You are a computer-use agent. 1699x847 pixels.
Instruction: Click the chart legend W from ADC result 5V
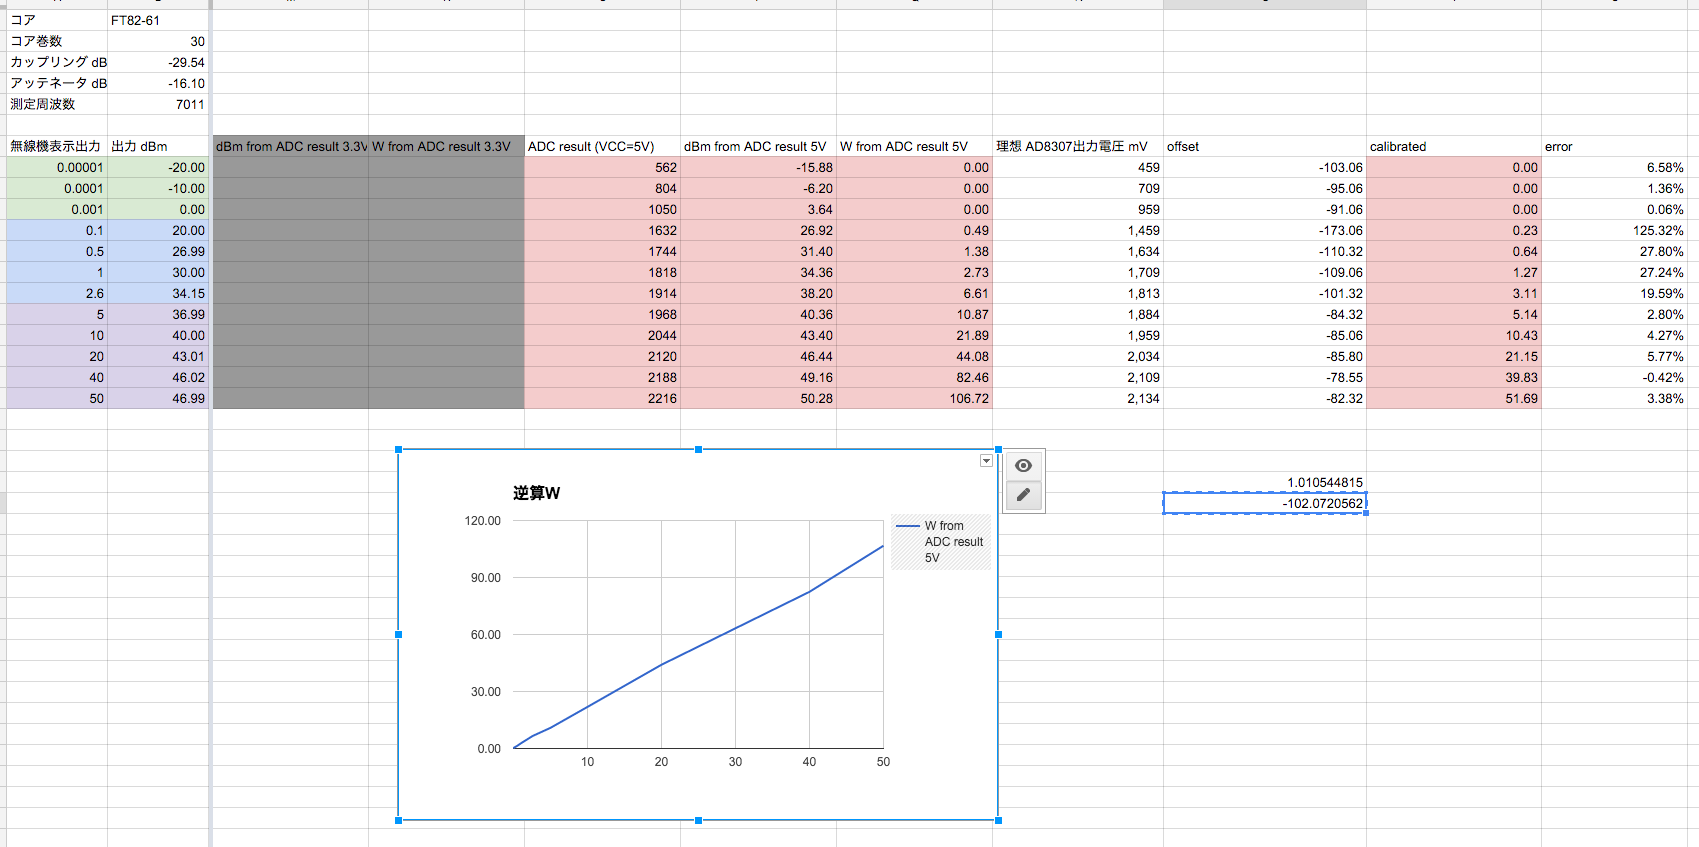941,542
